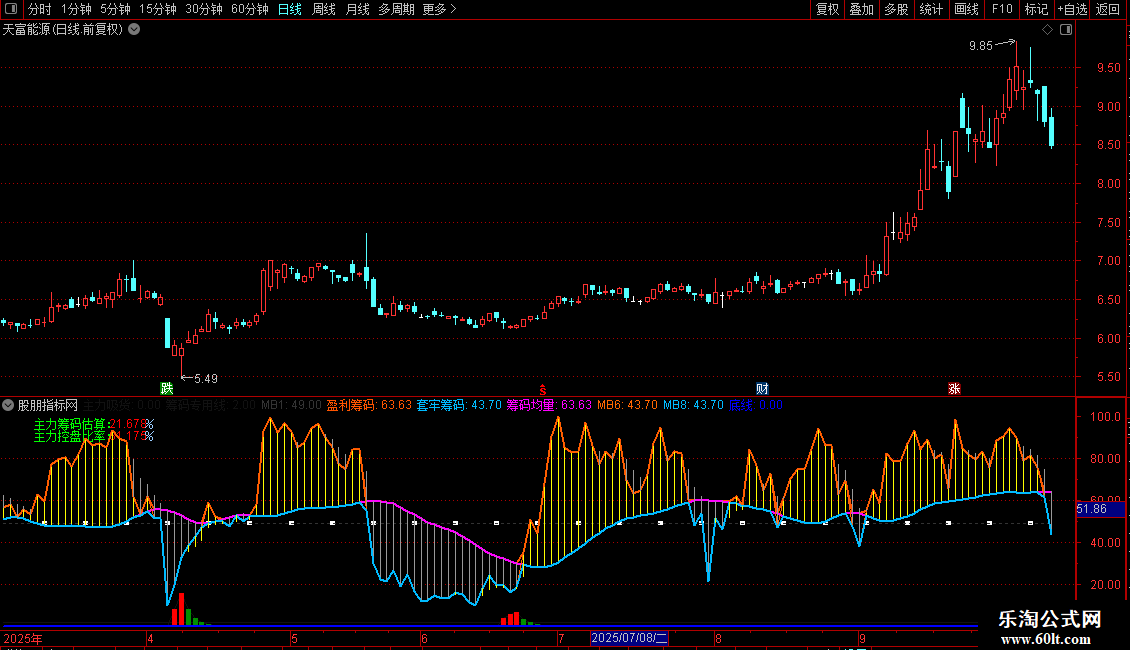
Task: Toggle the left sidebar panel icon
Action: [x=10, y=9]
